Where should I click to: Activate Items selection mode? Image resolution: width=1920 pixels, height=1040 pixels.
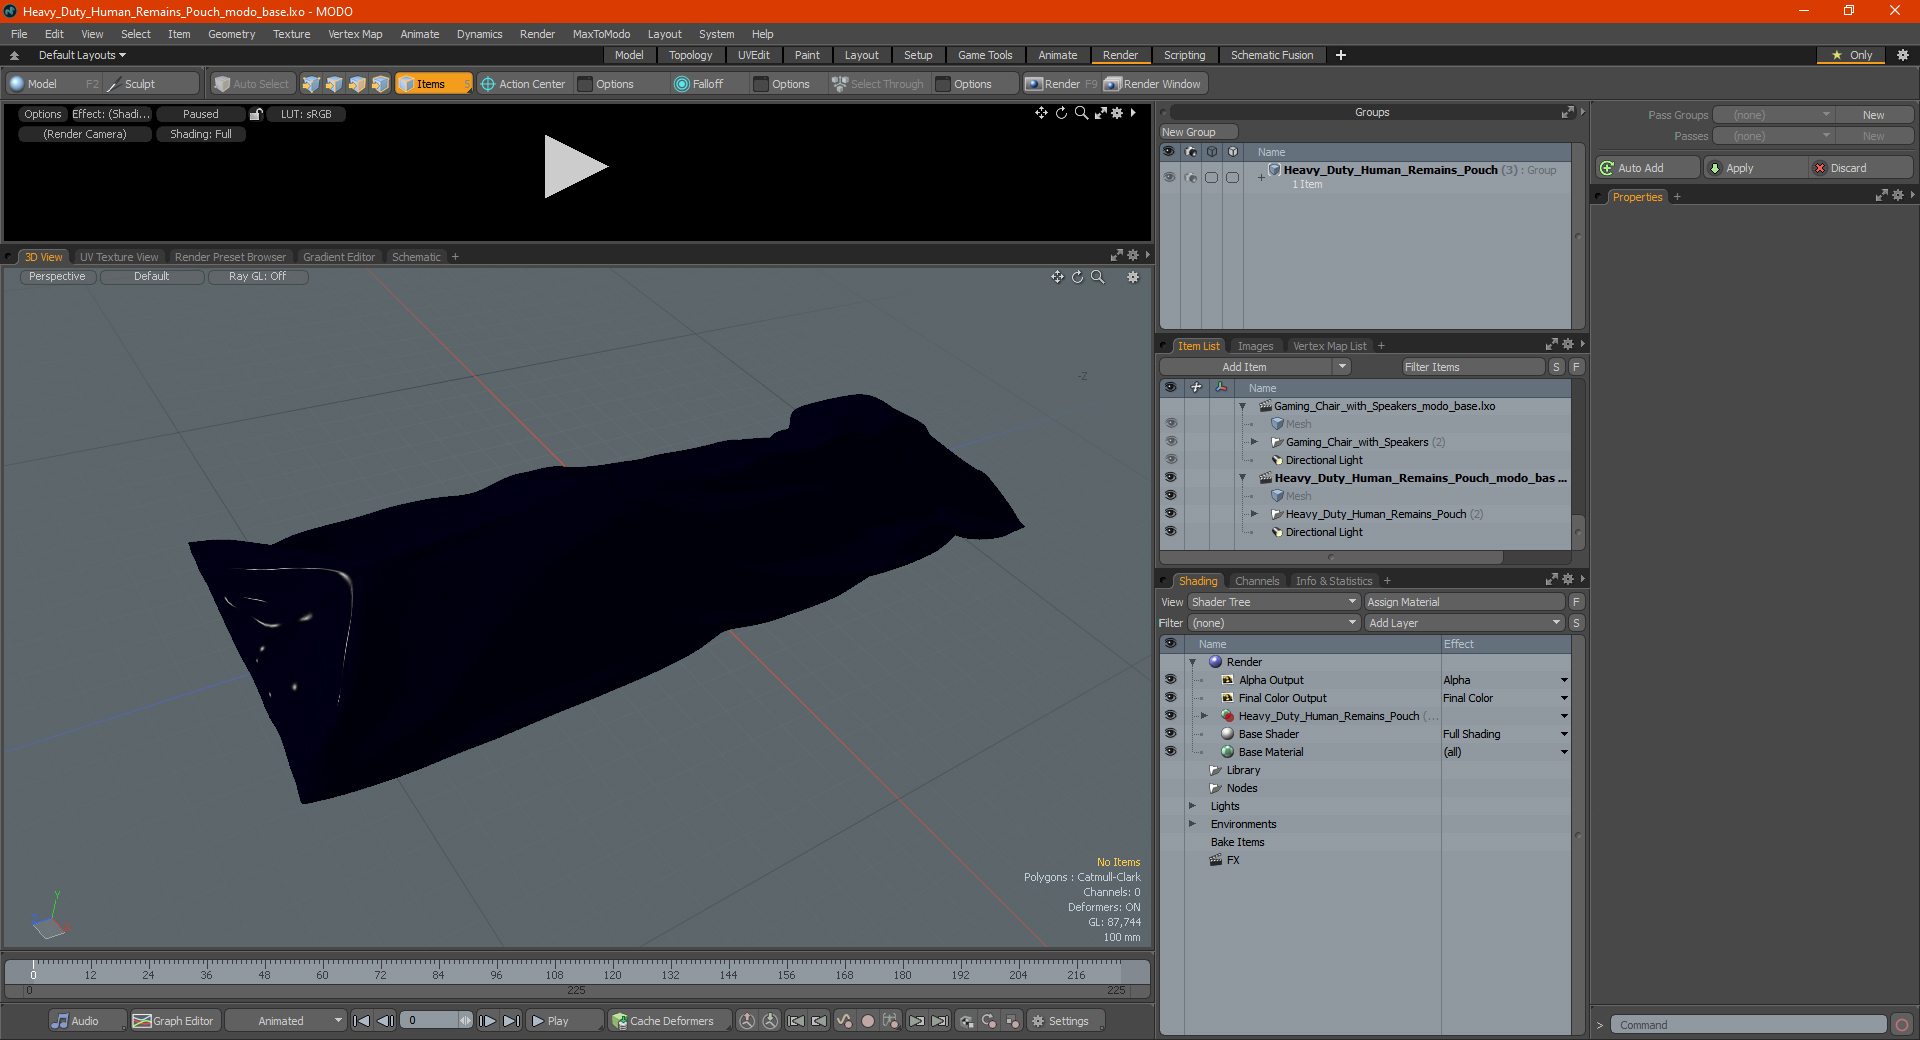click(433, 84)
